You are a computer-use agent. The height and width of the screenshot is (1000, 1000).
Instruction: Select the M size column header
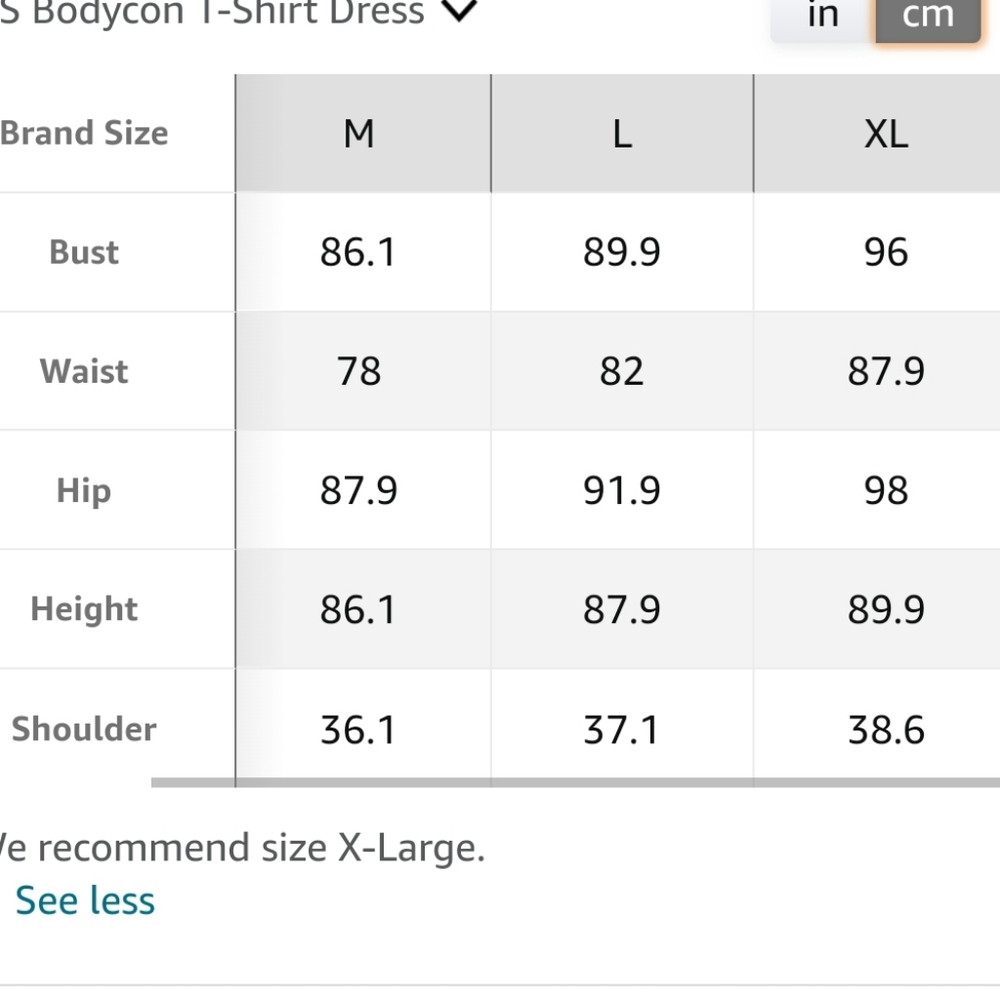[x=359, y=133]
